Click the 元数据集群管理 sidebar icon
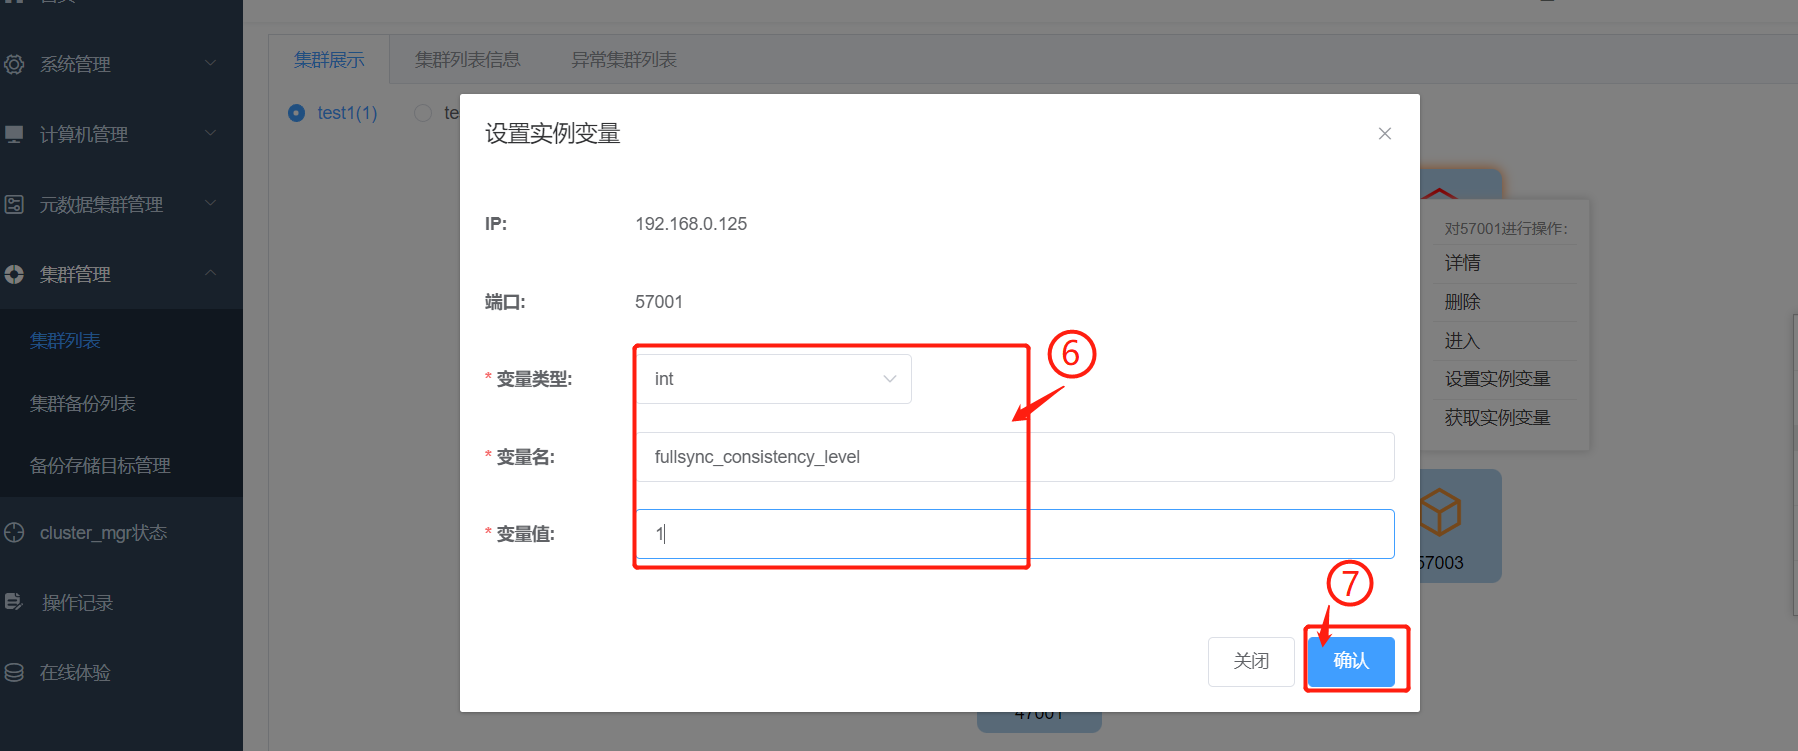The height and width of the screenshot is (751, 1798). pyautogui.click(x=14, y=204)
